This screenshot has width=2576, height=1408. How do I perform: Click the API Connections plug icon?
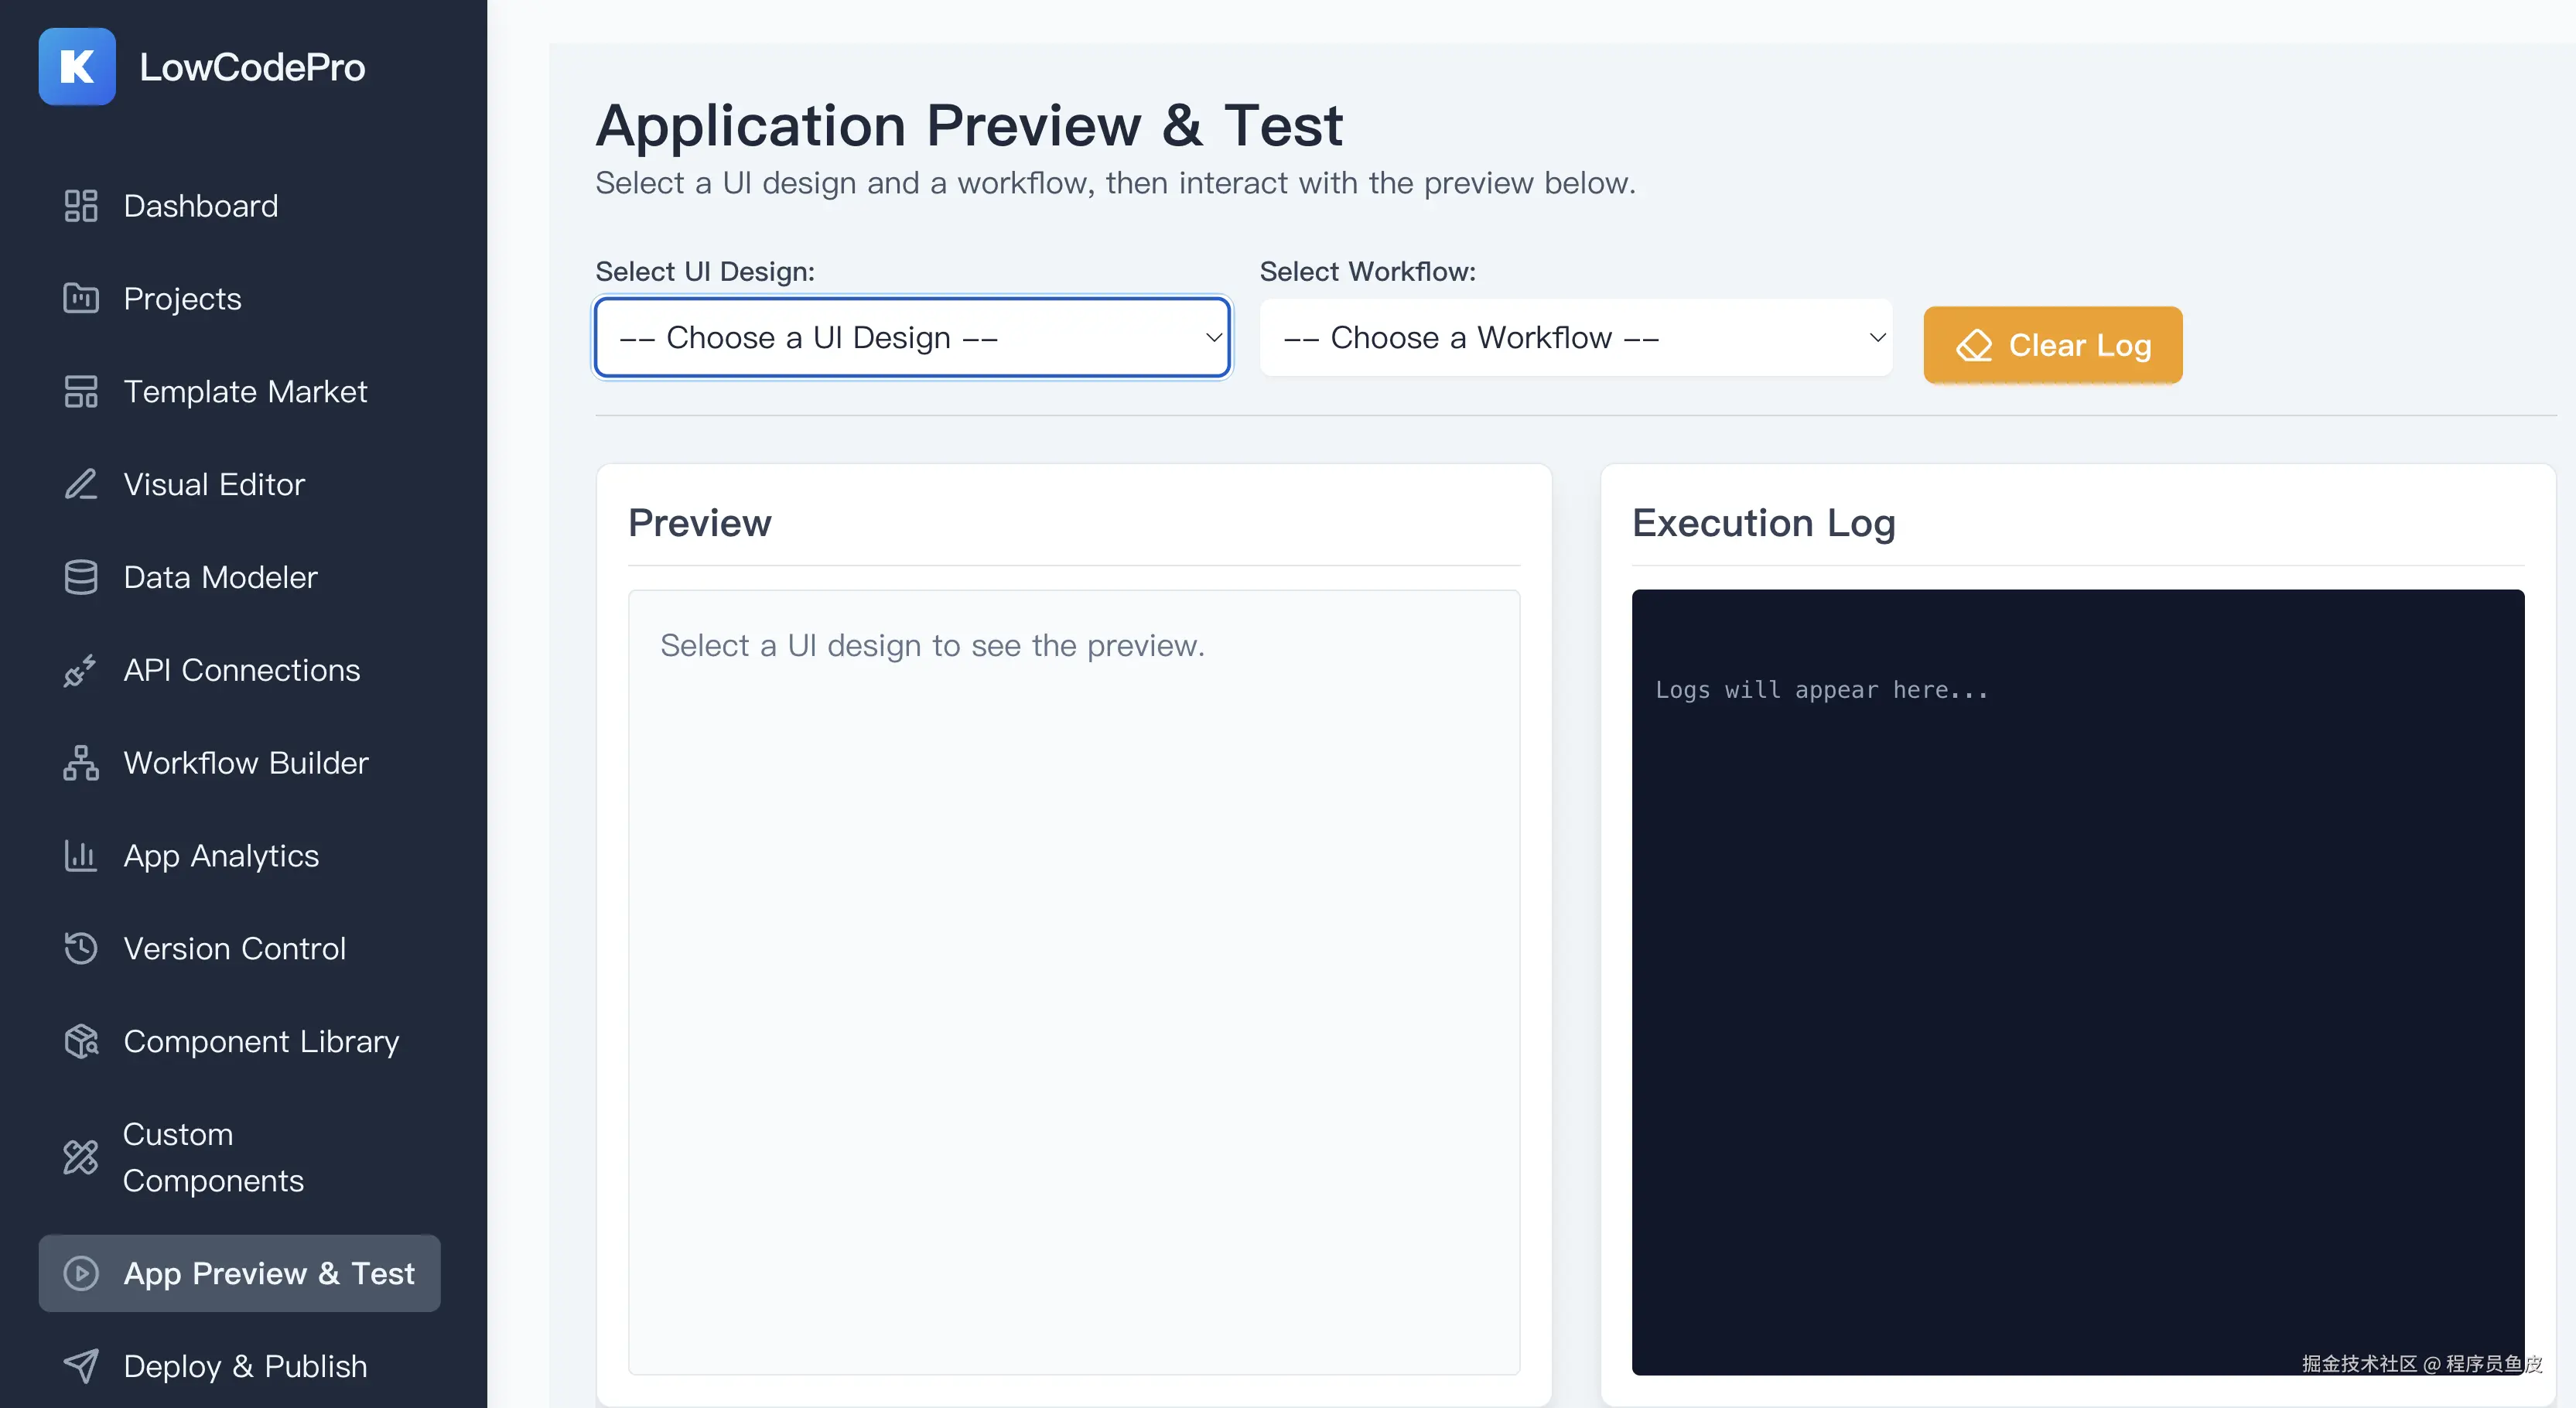[81, 671]
